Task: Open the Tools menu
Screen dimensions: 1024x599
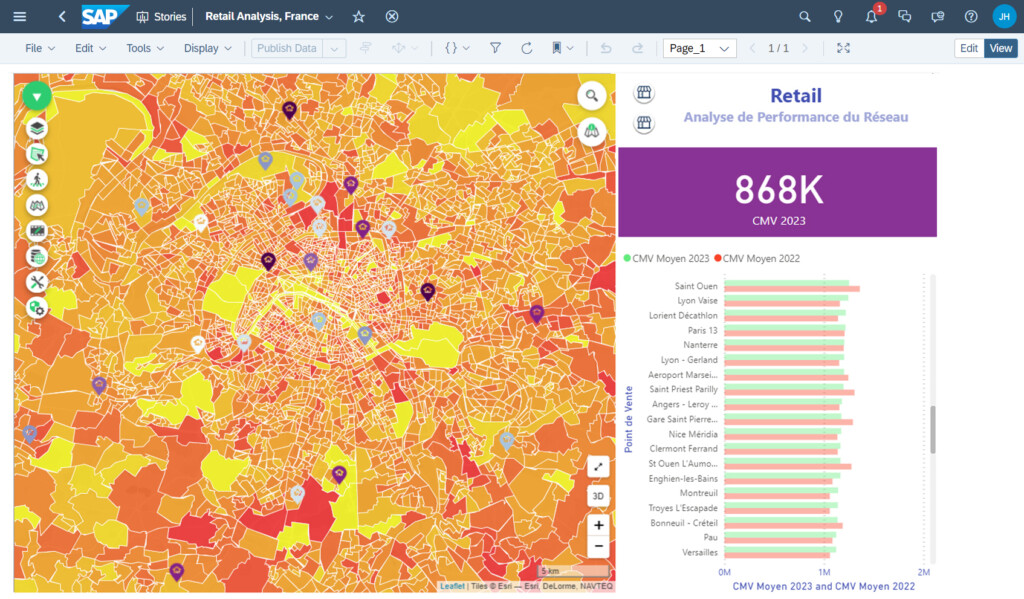Action: (x=144, y=48)
